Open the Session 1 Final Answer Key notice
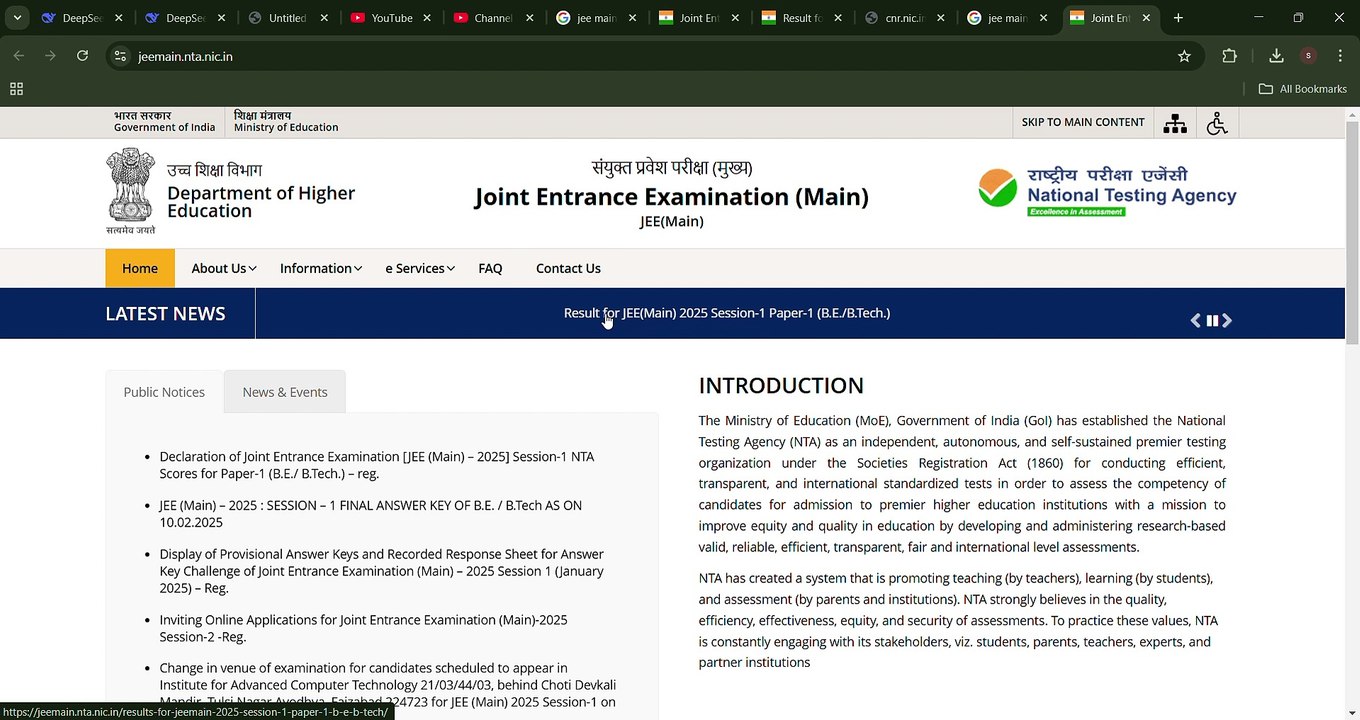Screen dimensions: 1360x720 (371, 514)
